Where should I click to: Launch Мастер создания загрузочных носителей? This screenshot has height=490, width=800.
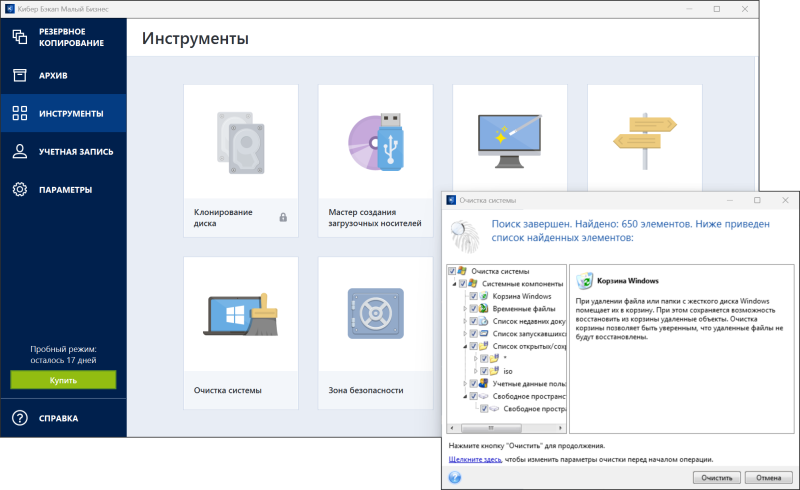tap(375, 160)
